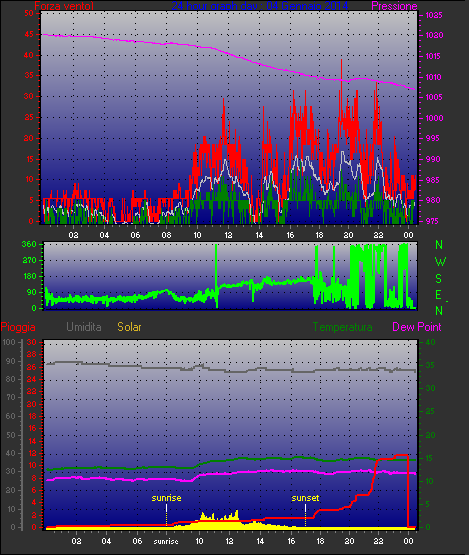Click the "S" compass letter
Image resolution: width=469 pixels, height=555 pixels.
(439, 279)
